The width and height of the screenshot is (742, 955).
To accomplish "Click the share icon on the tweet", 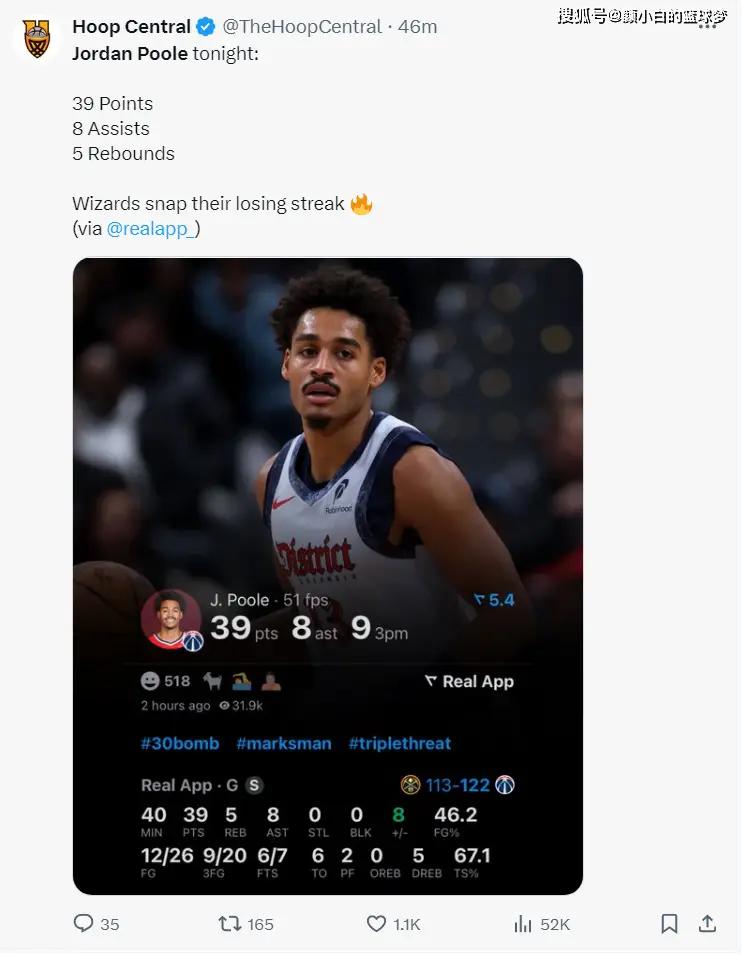I will (706, 924).
